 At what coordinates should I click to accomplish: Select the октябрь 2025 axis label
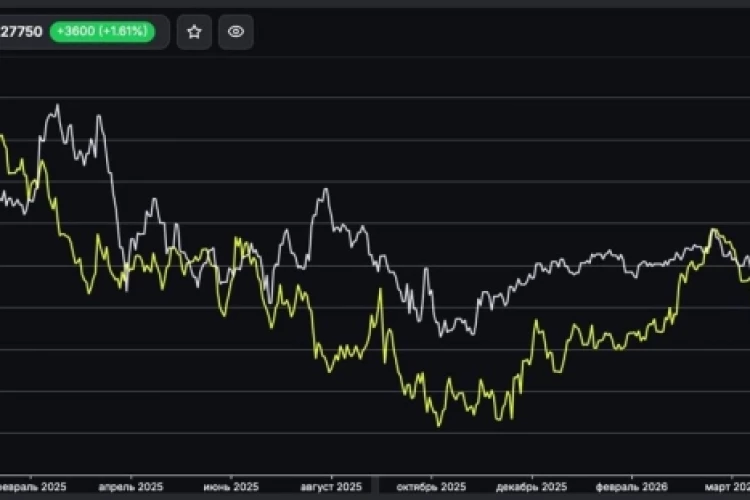pyautogui.click(x=431, y=487)
